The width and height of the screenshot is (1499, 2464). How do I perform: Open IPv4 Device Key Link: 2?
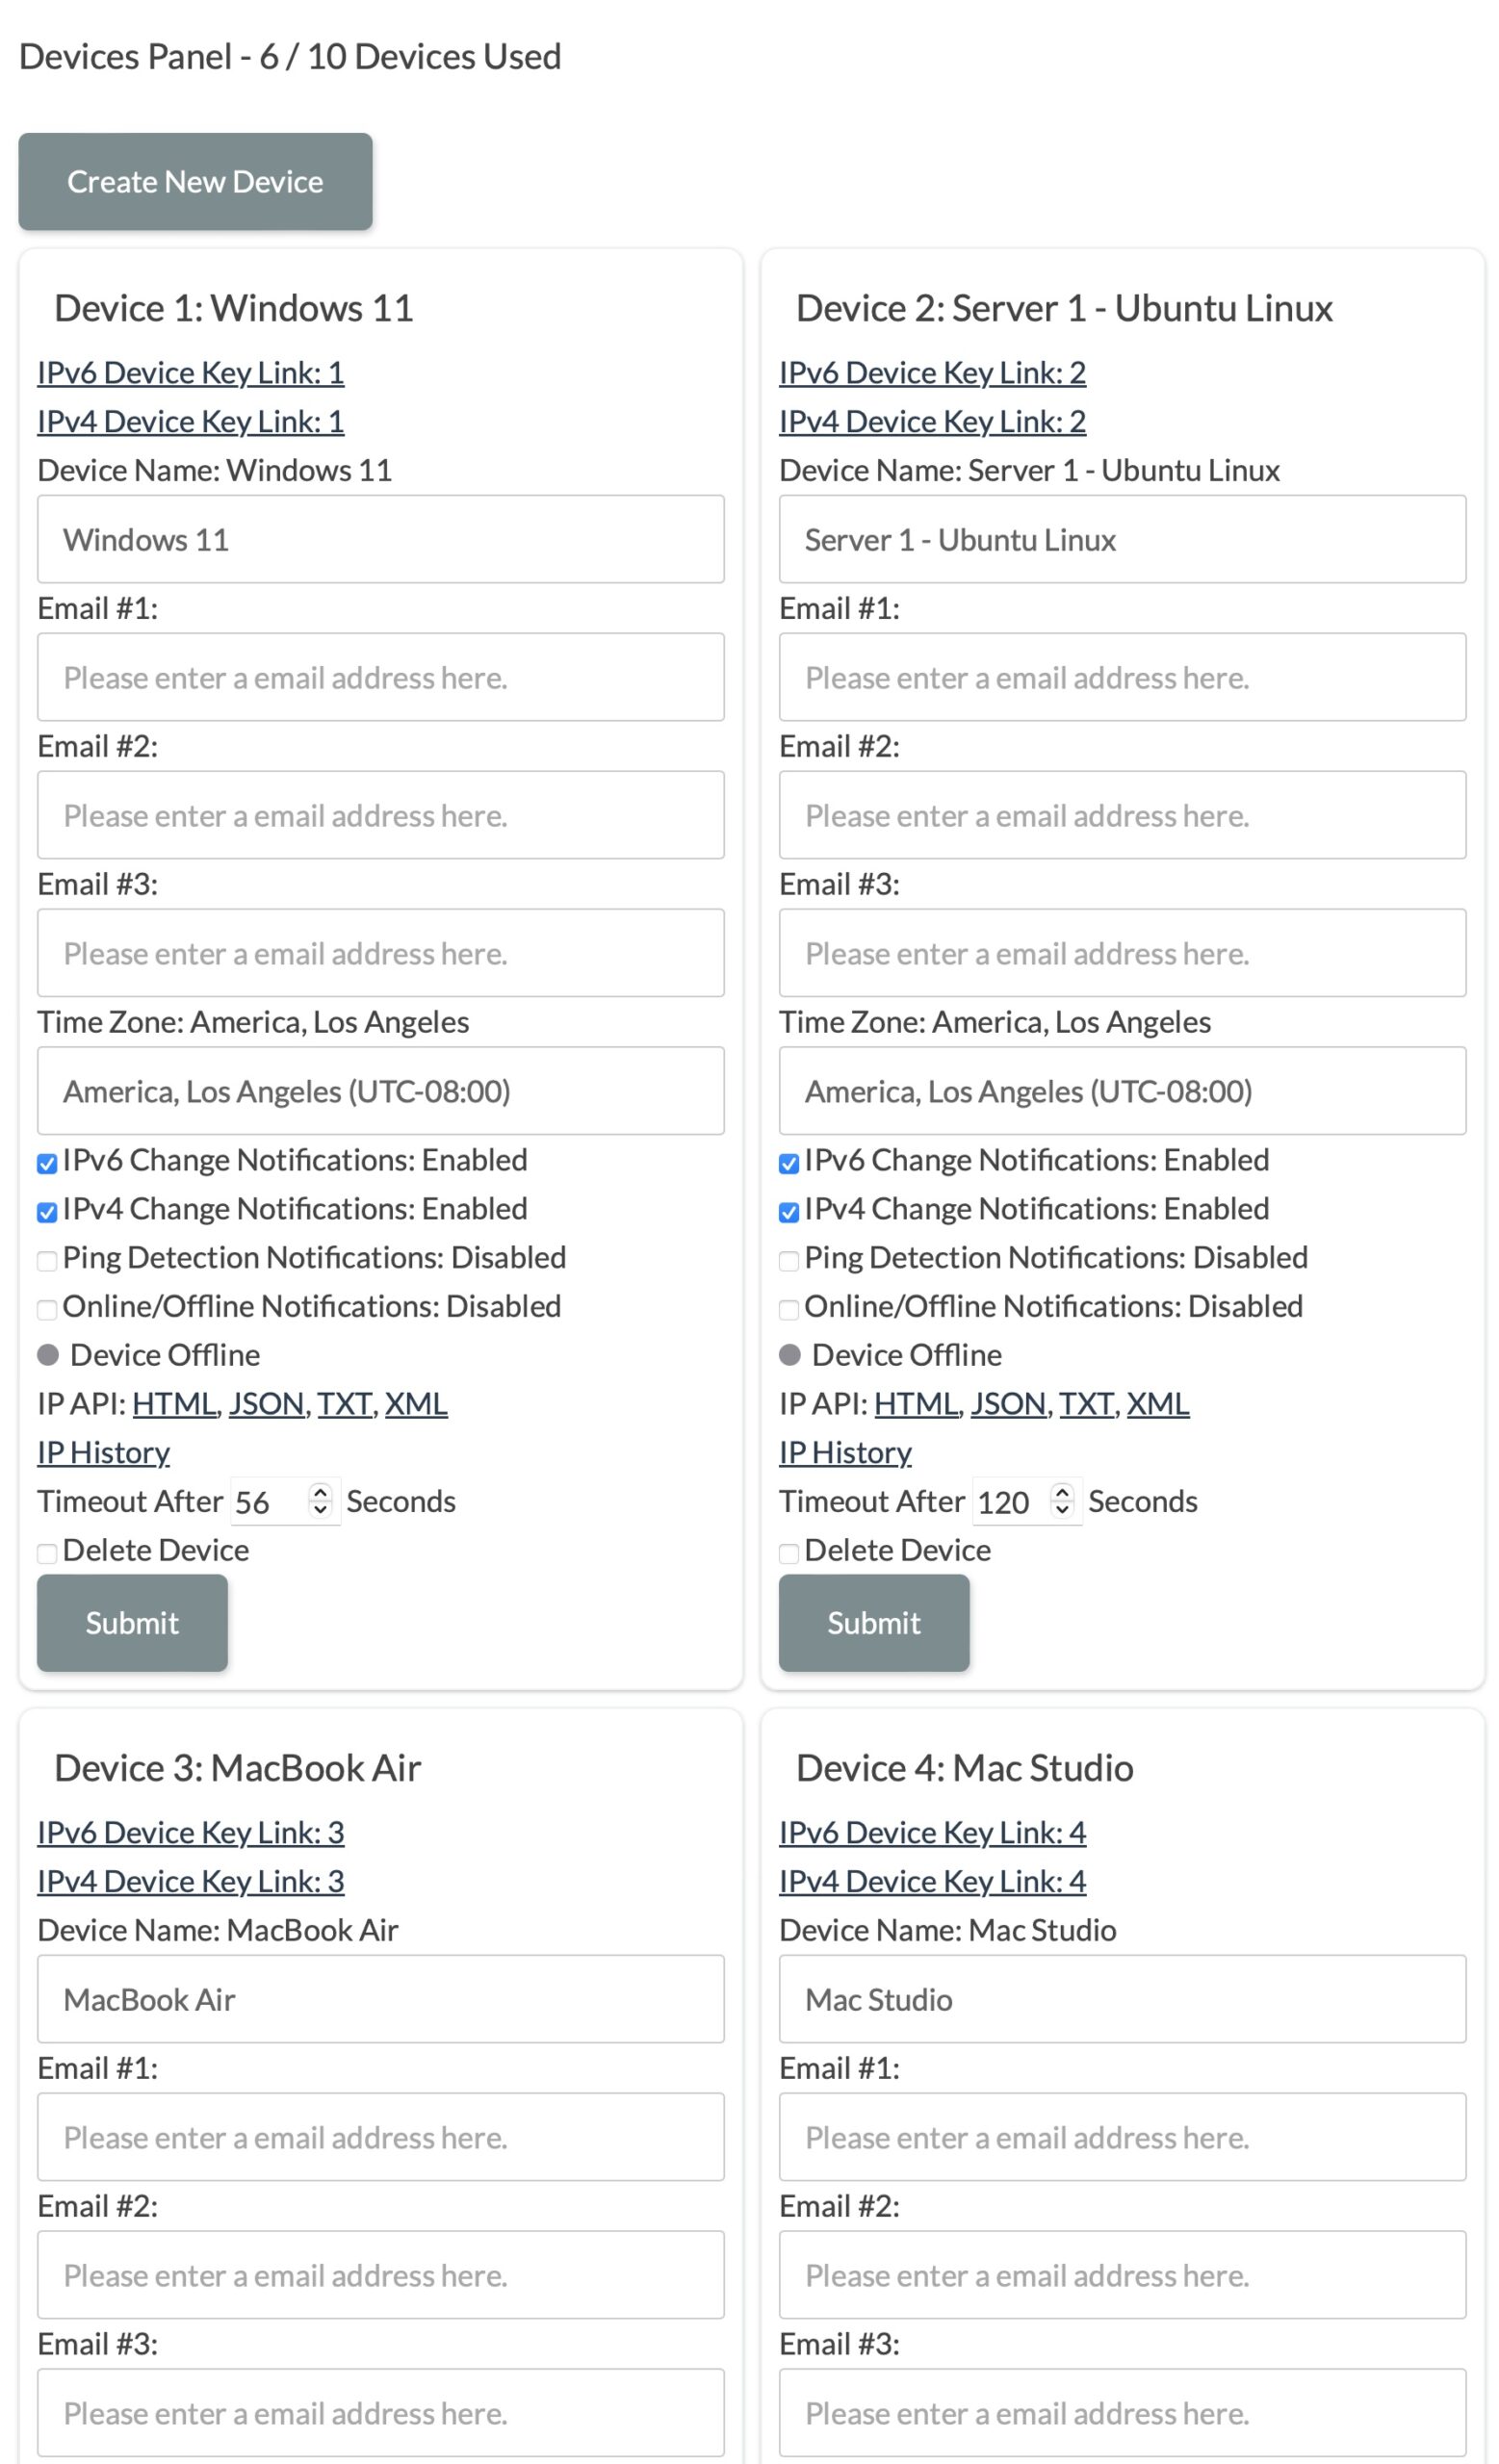click(932, 421)
